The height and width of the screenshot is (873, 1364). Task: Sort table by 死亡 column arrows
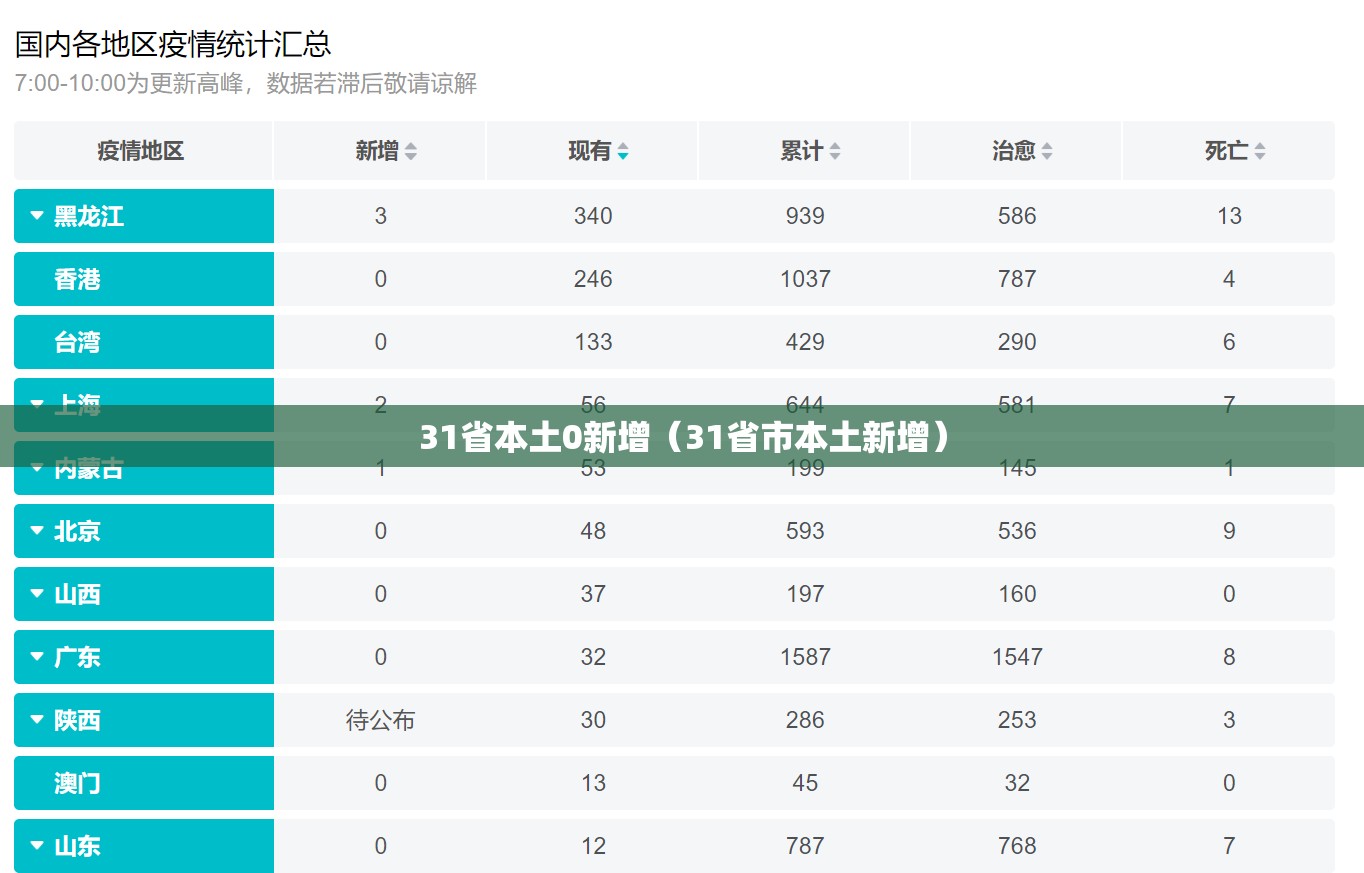tap(1260, 152)
